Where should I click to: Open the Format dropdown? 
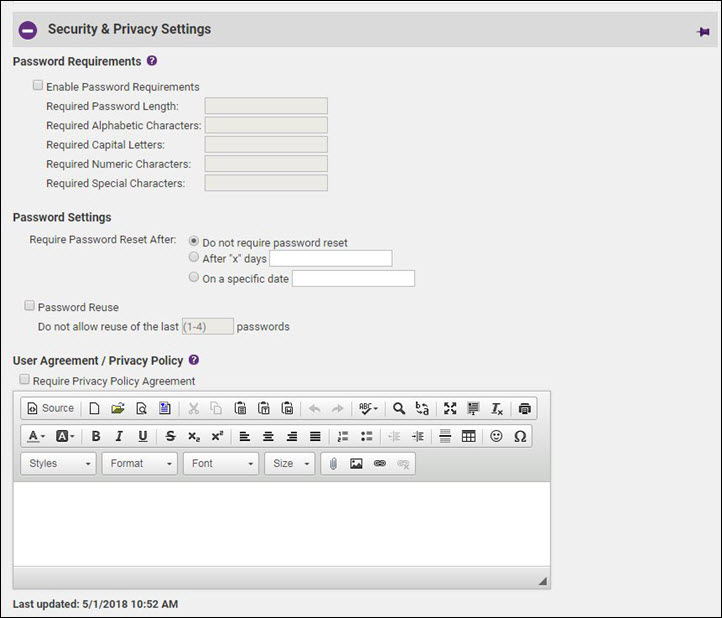point(140,464)
